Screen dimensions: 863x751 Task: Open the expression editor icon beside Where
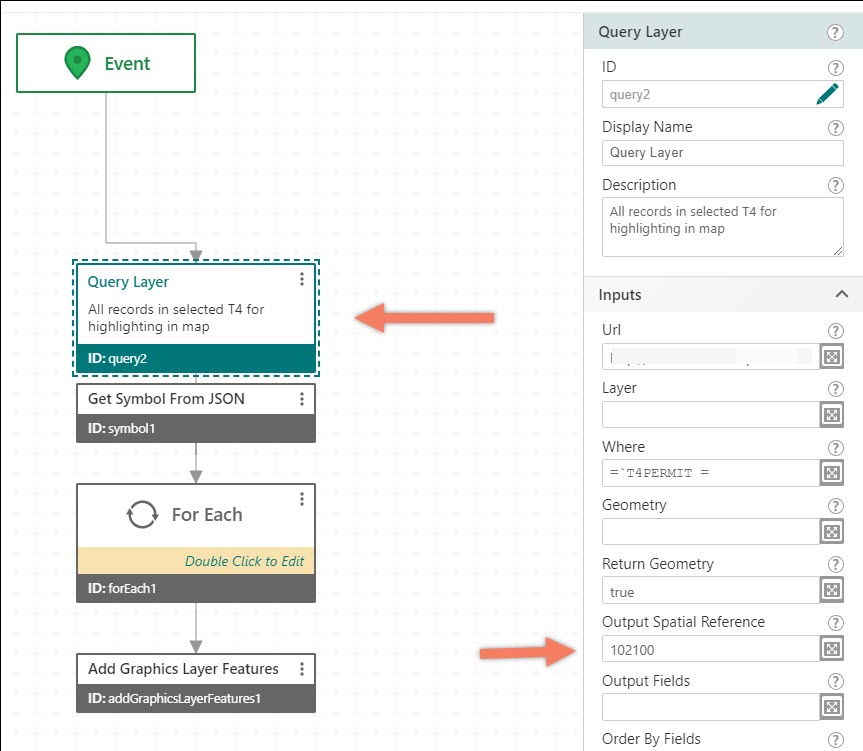pos(832,473)
